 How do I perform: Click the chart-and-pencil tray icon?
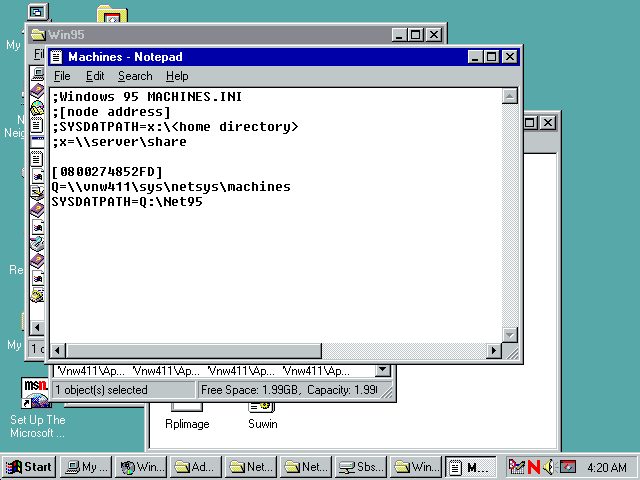pos(517,467)
